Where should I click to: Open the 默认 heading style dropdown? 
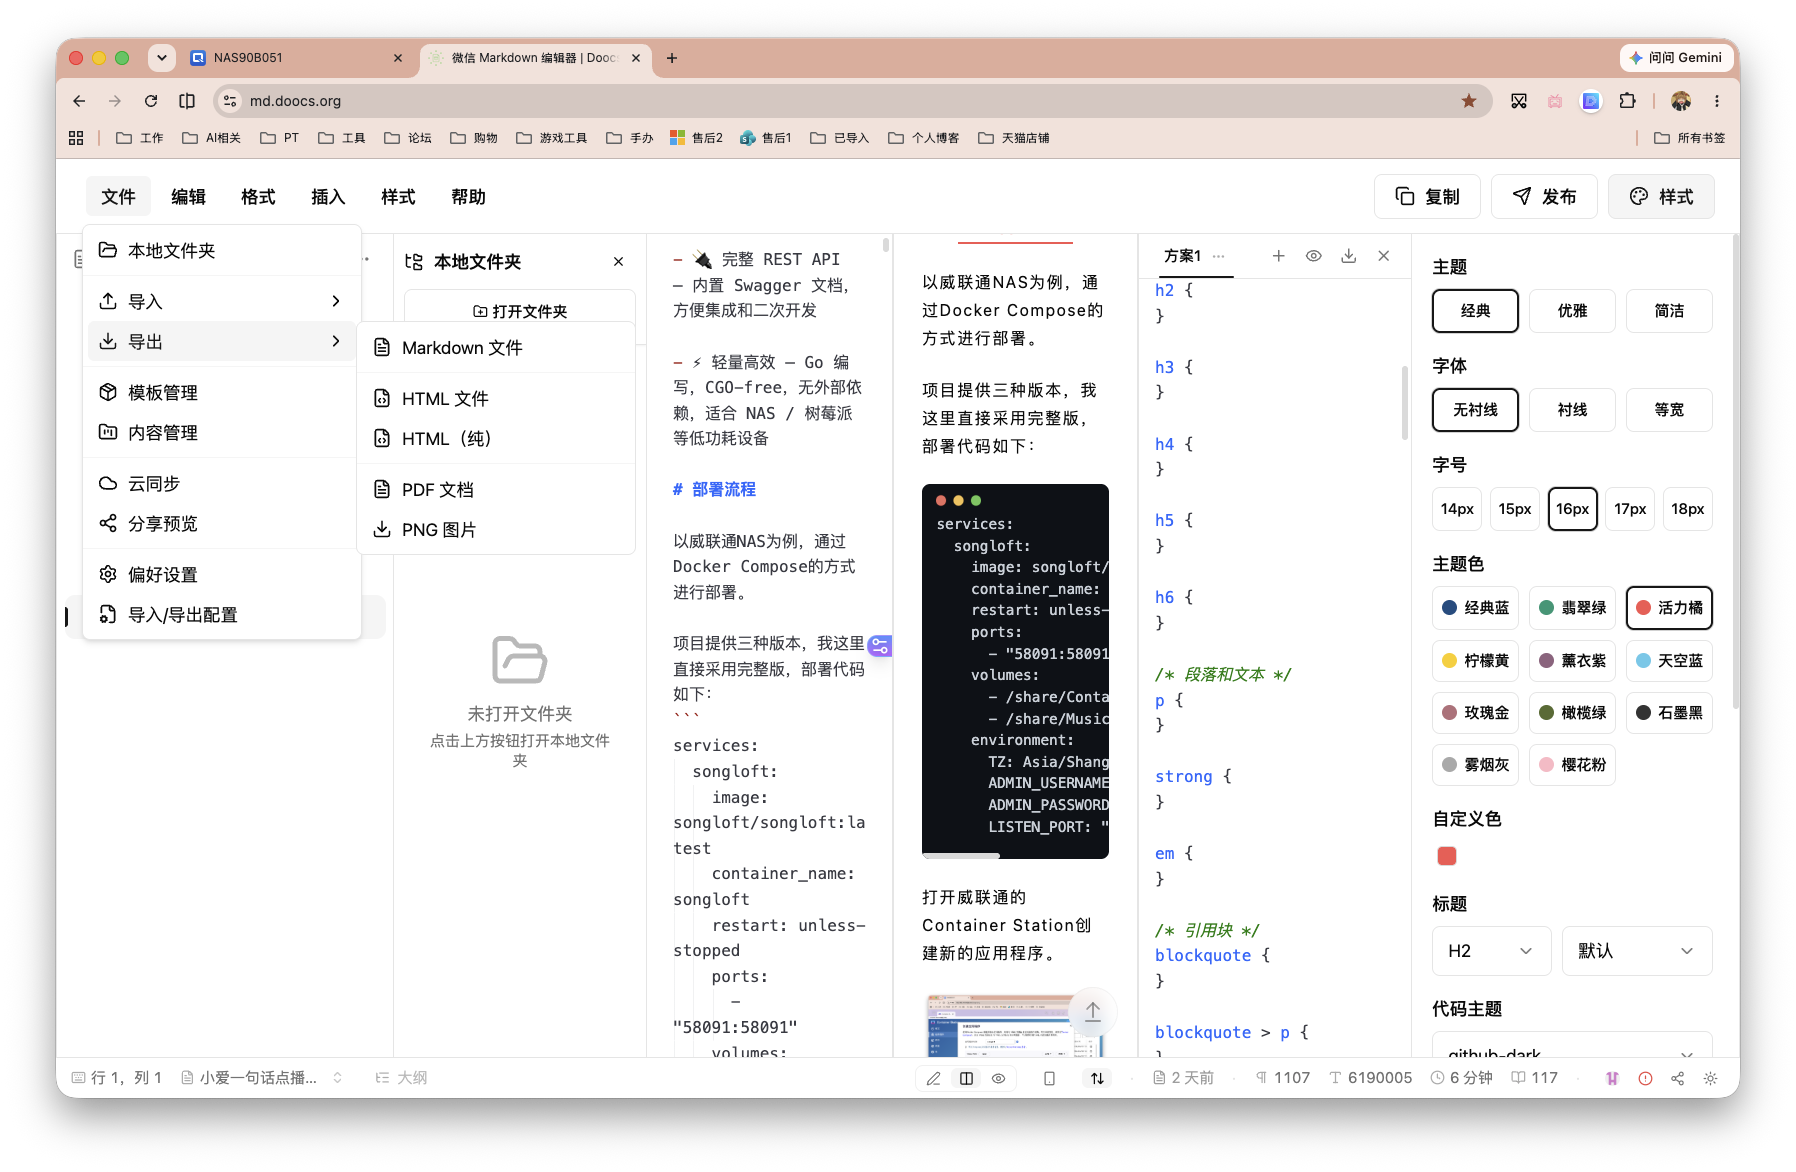[x=1636, y=951]
